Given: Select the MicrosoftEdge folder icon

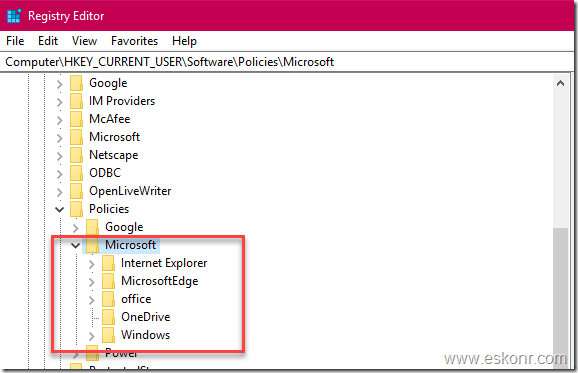Looking at the screenshot, I should tap(108, 281).
